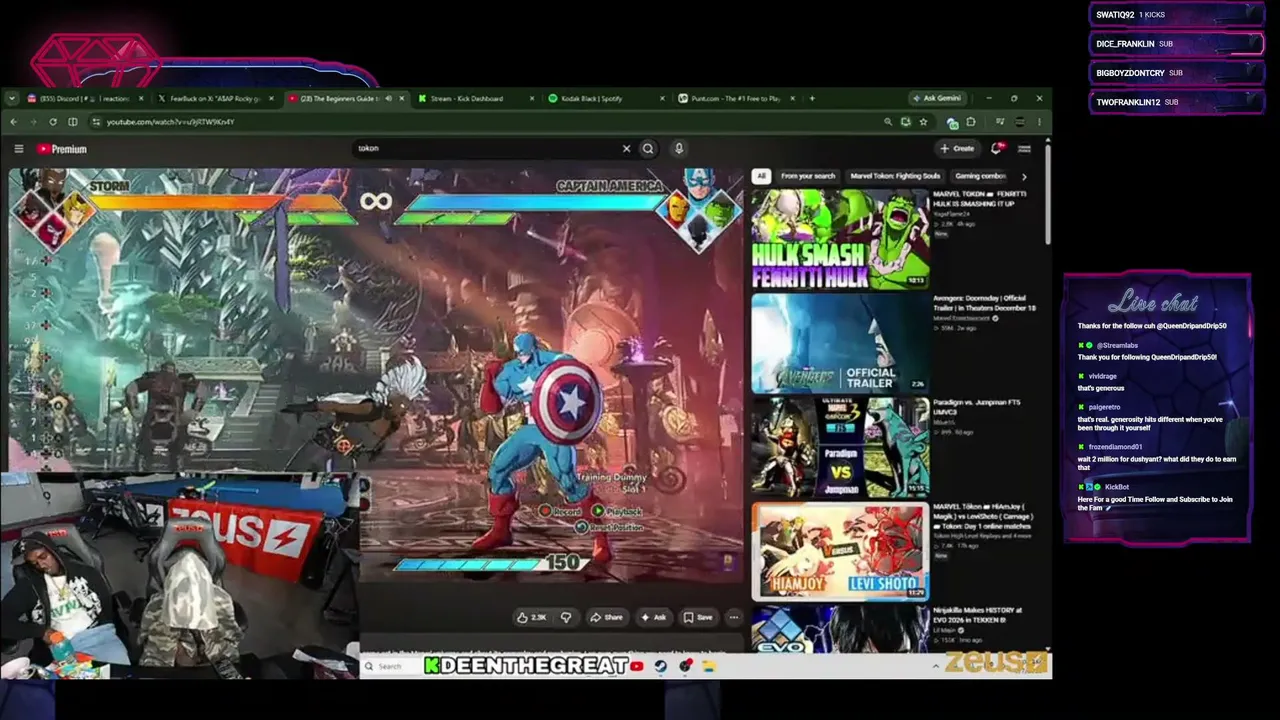
Task: Save the video to a playlist
Action: pos(697,617)
